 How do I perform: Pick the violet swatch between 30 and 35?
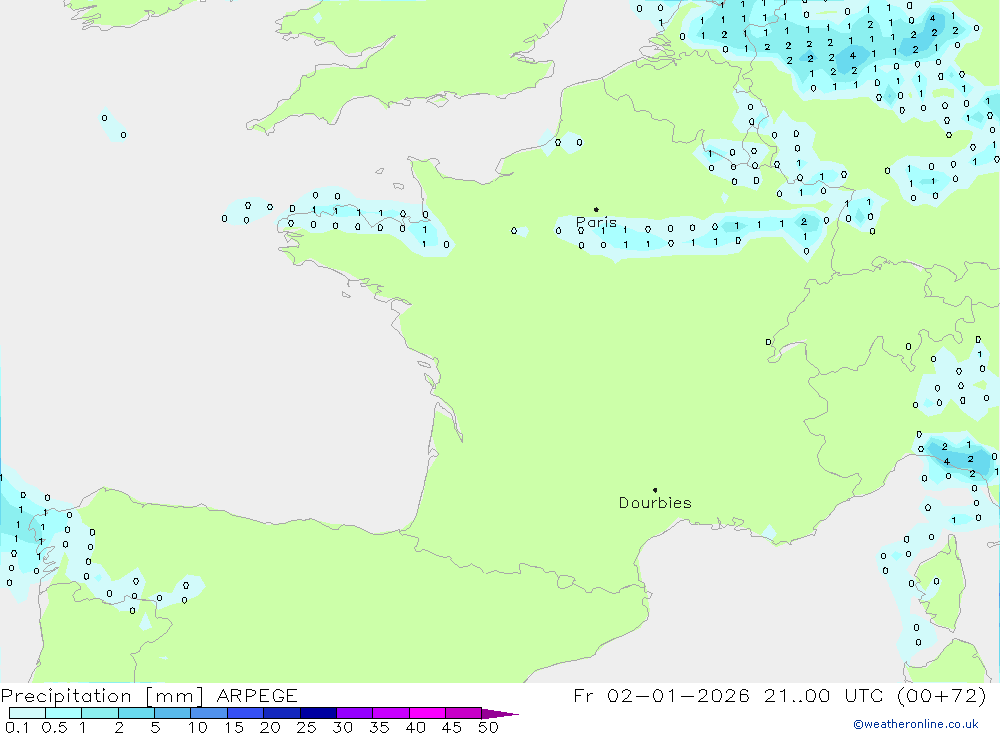coord(354,714)
